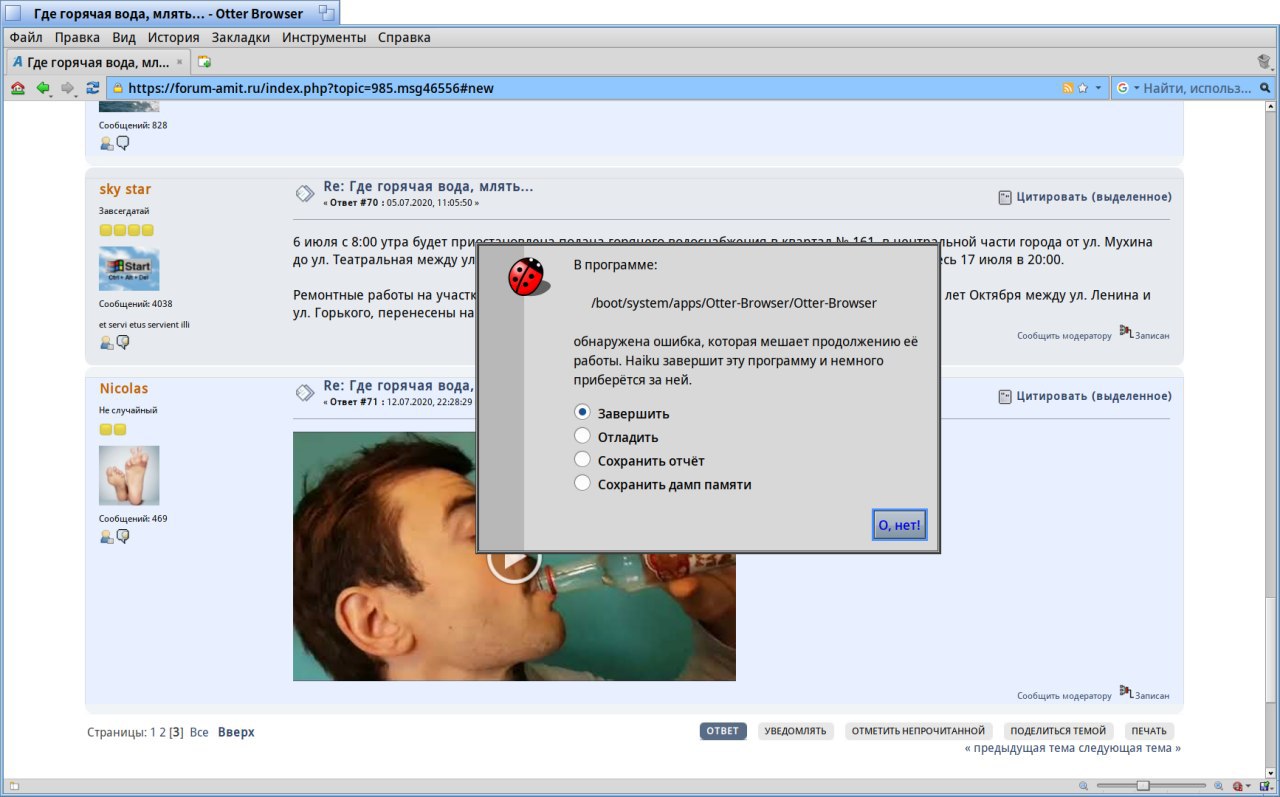Send a personal message to Nicolas

point(123,537)
